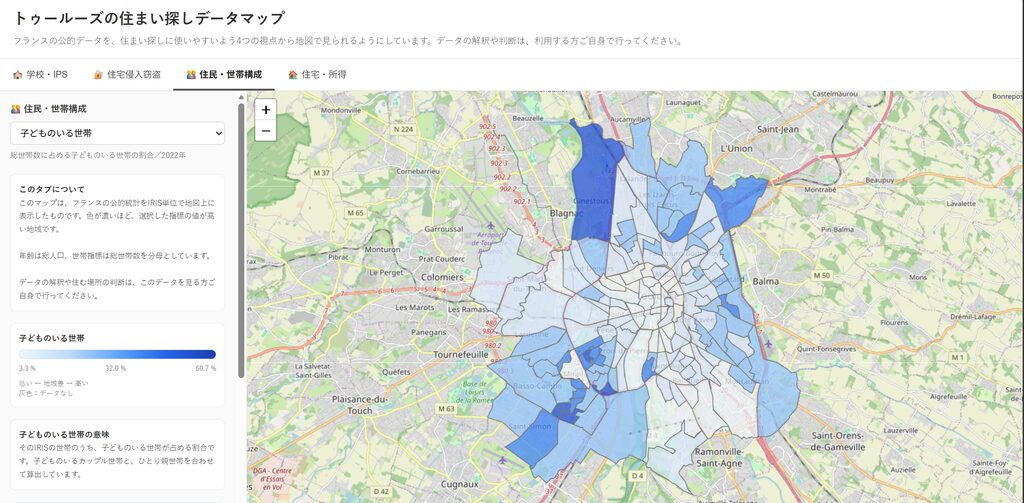Click the M 37 road shield

click(x=321, y=173)
